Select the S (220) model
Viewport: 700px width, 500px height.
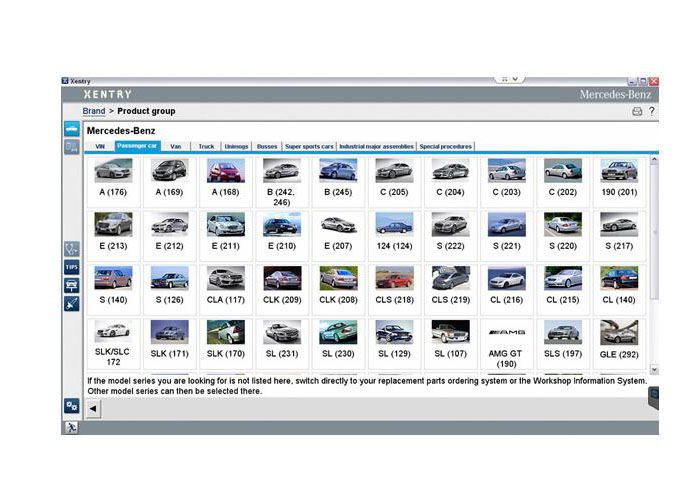click(563, 236)
